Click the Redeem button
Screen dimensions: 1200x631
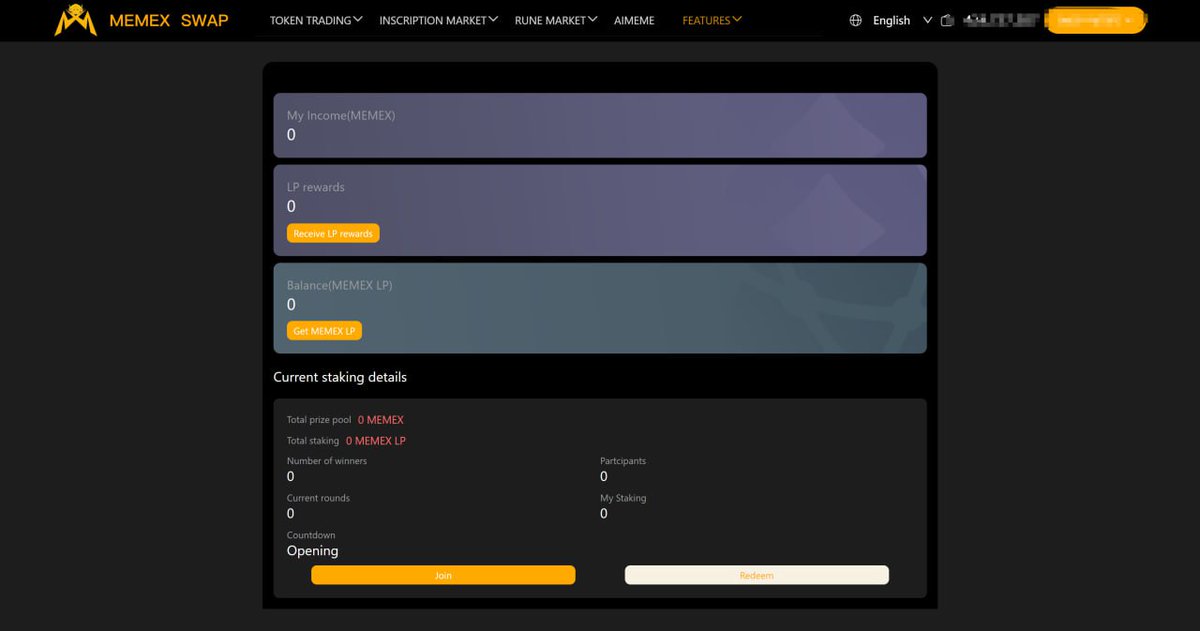point(756,575)
